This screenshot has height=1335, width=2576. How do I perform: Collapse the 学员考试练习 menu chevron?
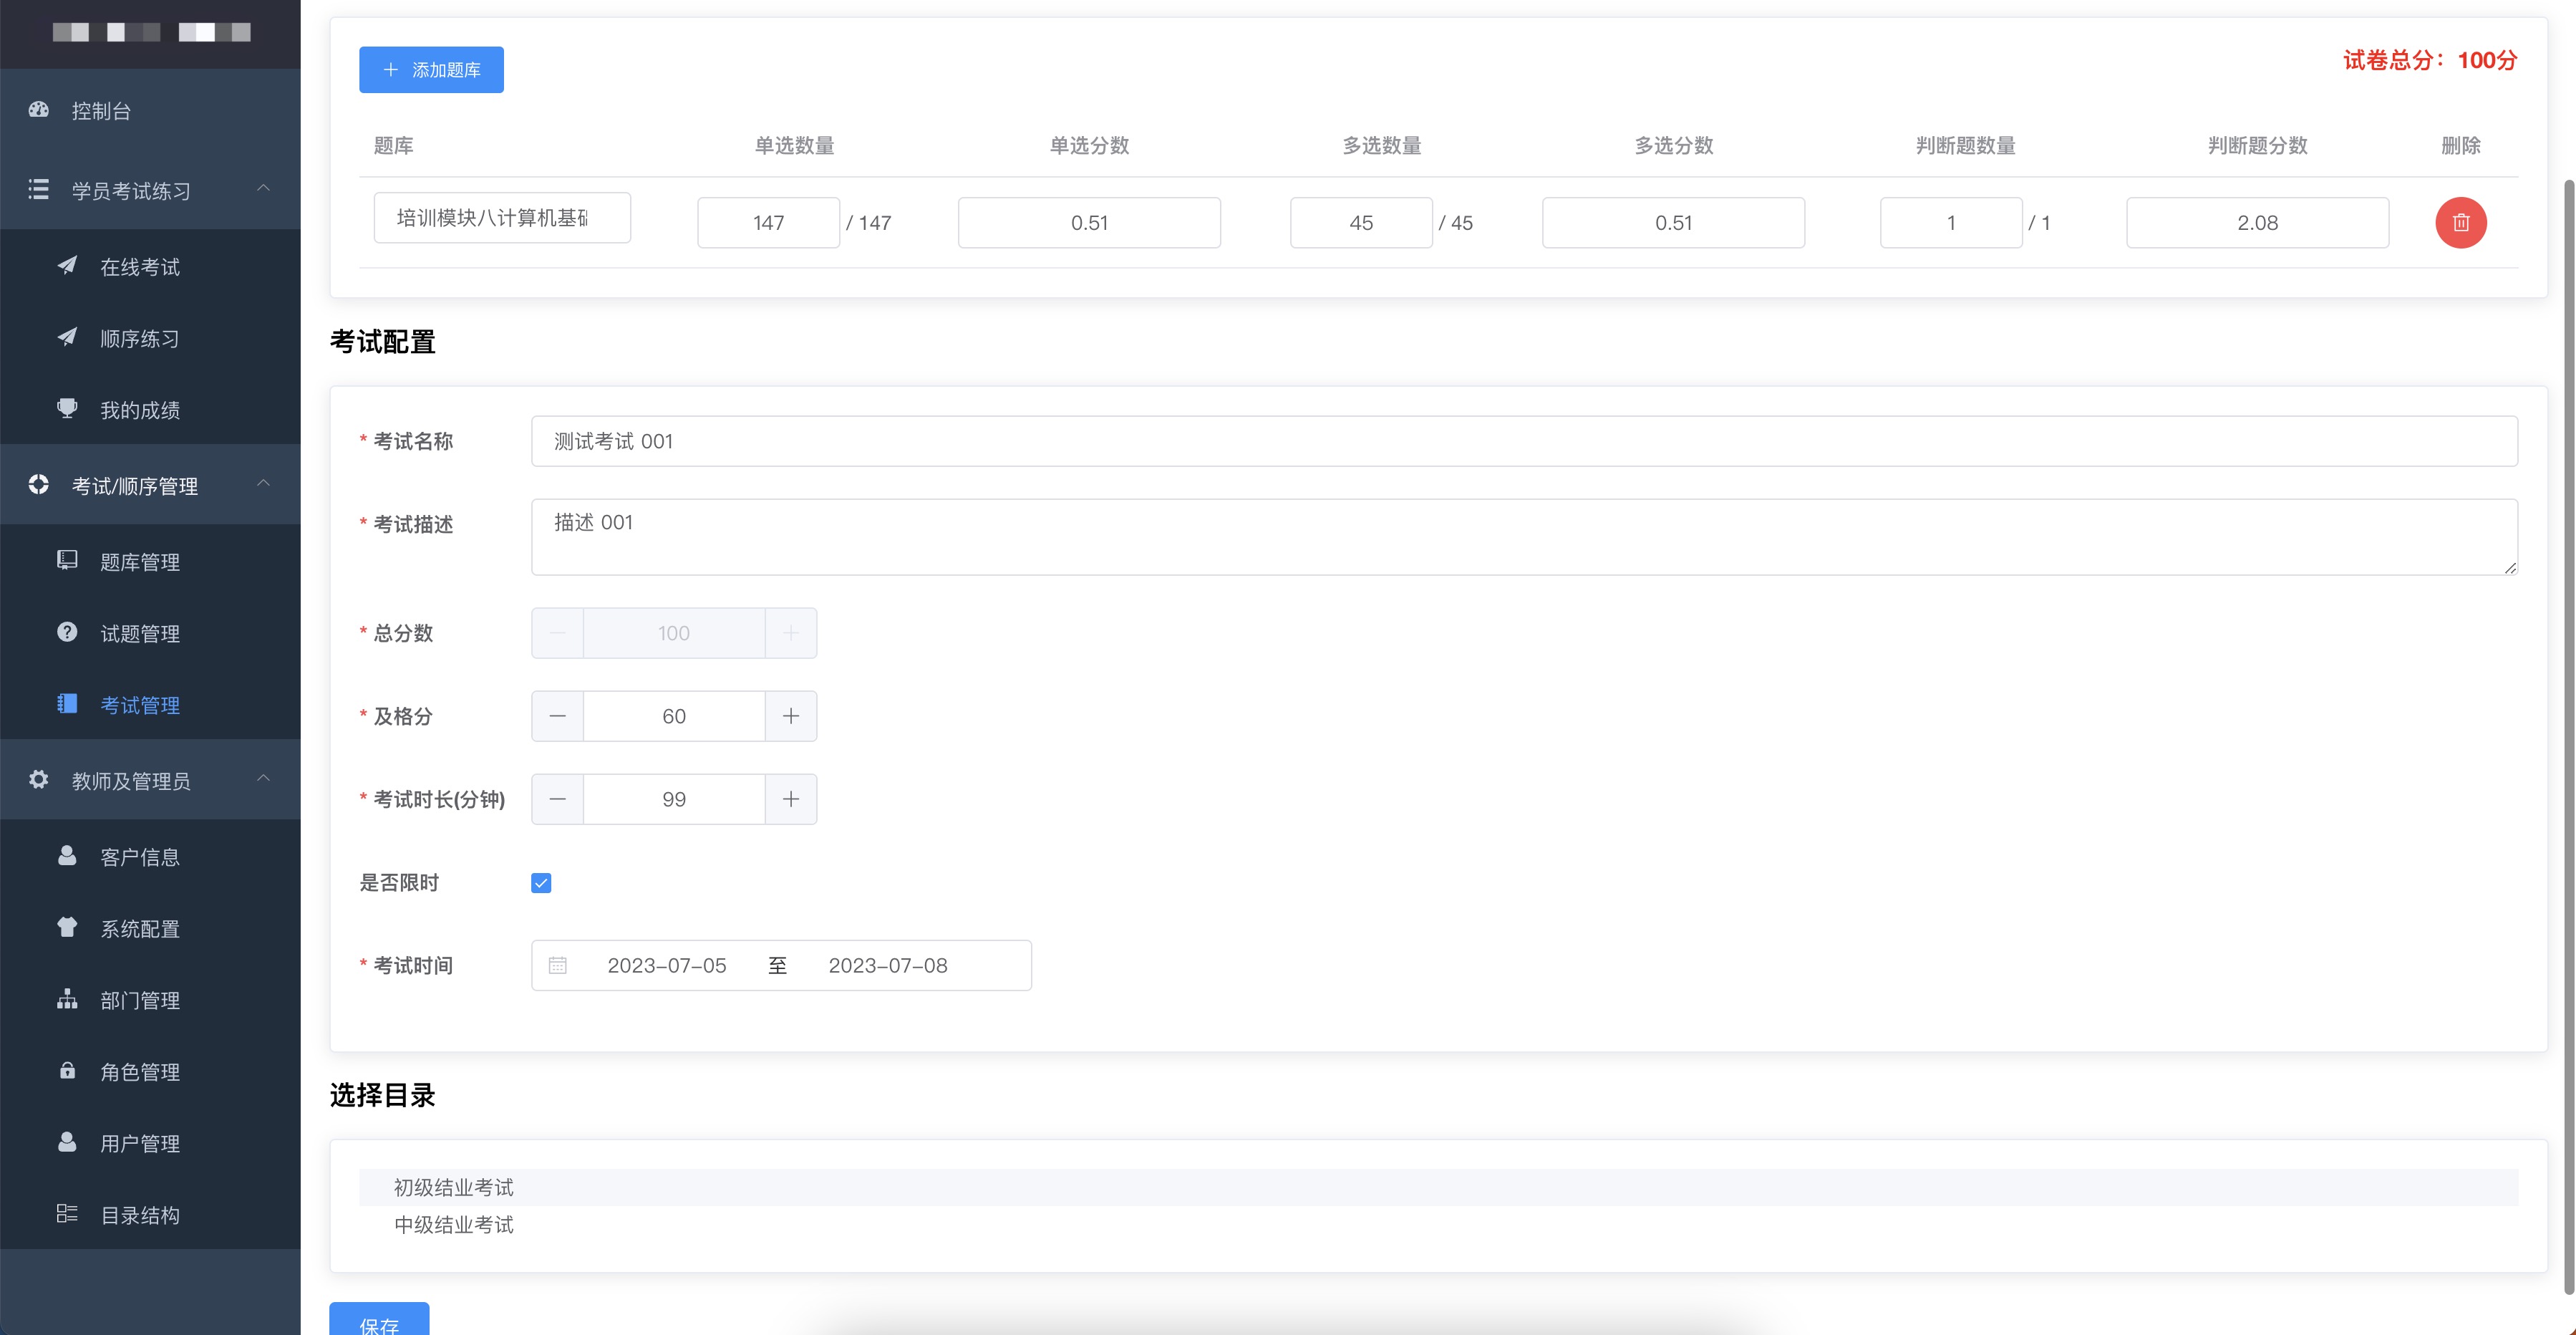tap(264, 188)
